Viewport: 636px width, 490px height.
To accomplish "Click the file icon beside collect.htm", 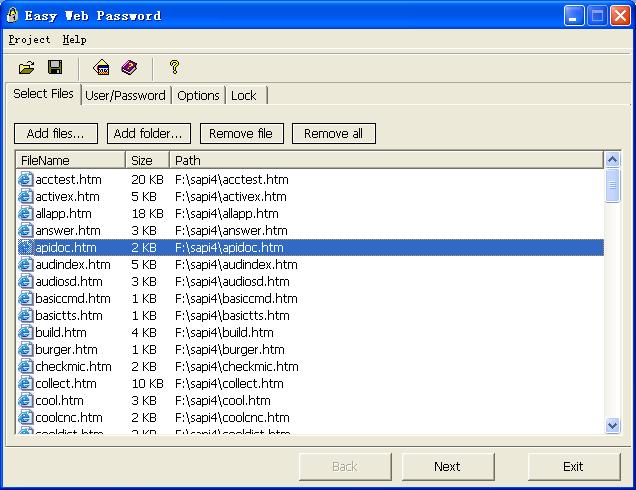I will coord(25,384).
